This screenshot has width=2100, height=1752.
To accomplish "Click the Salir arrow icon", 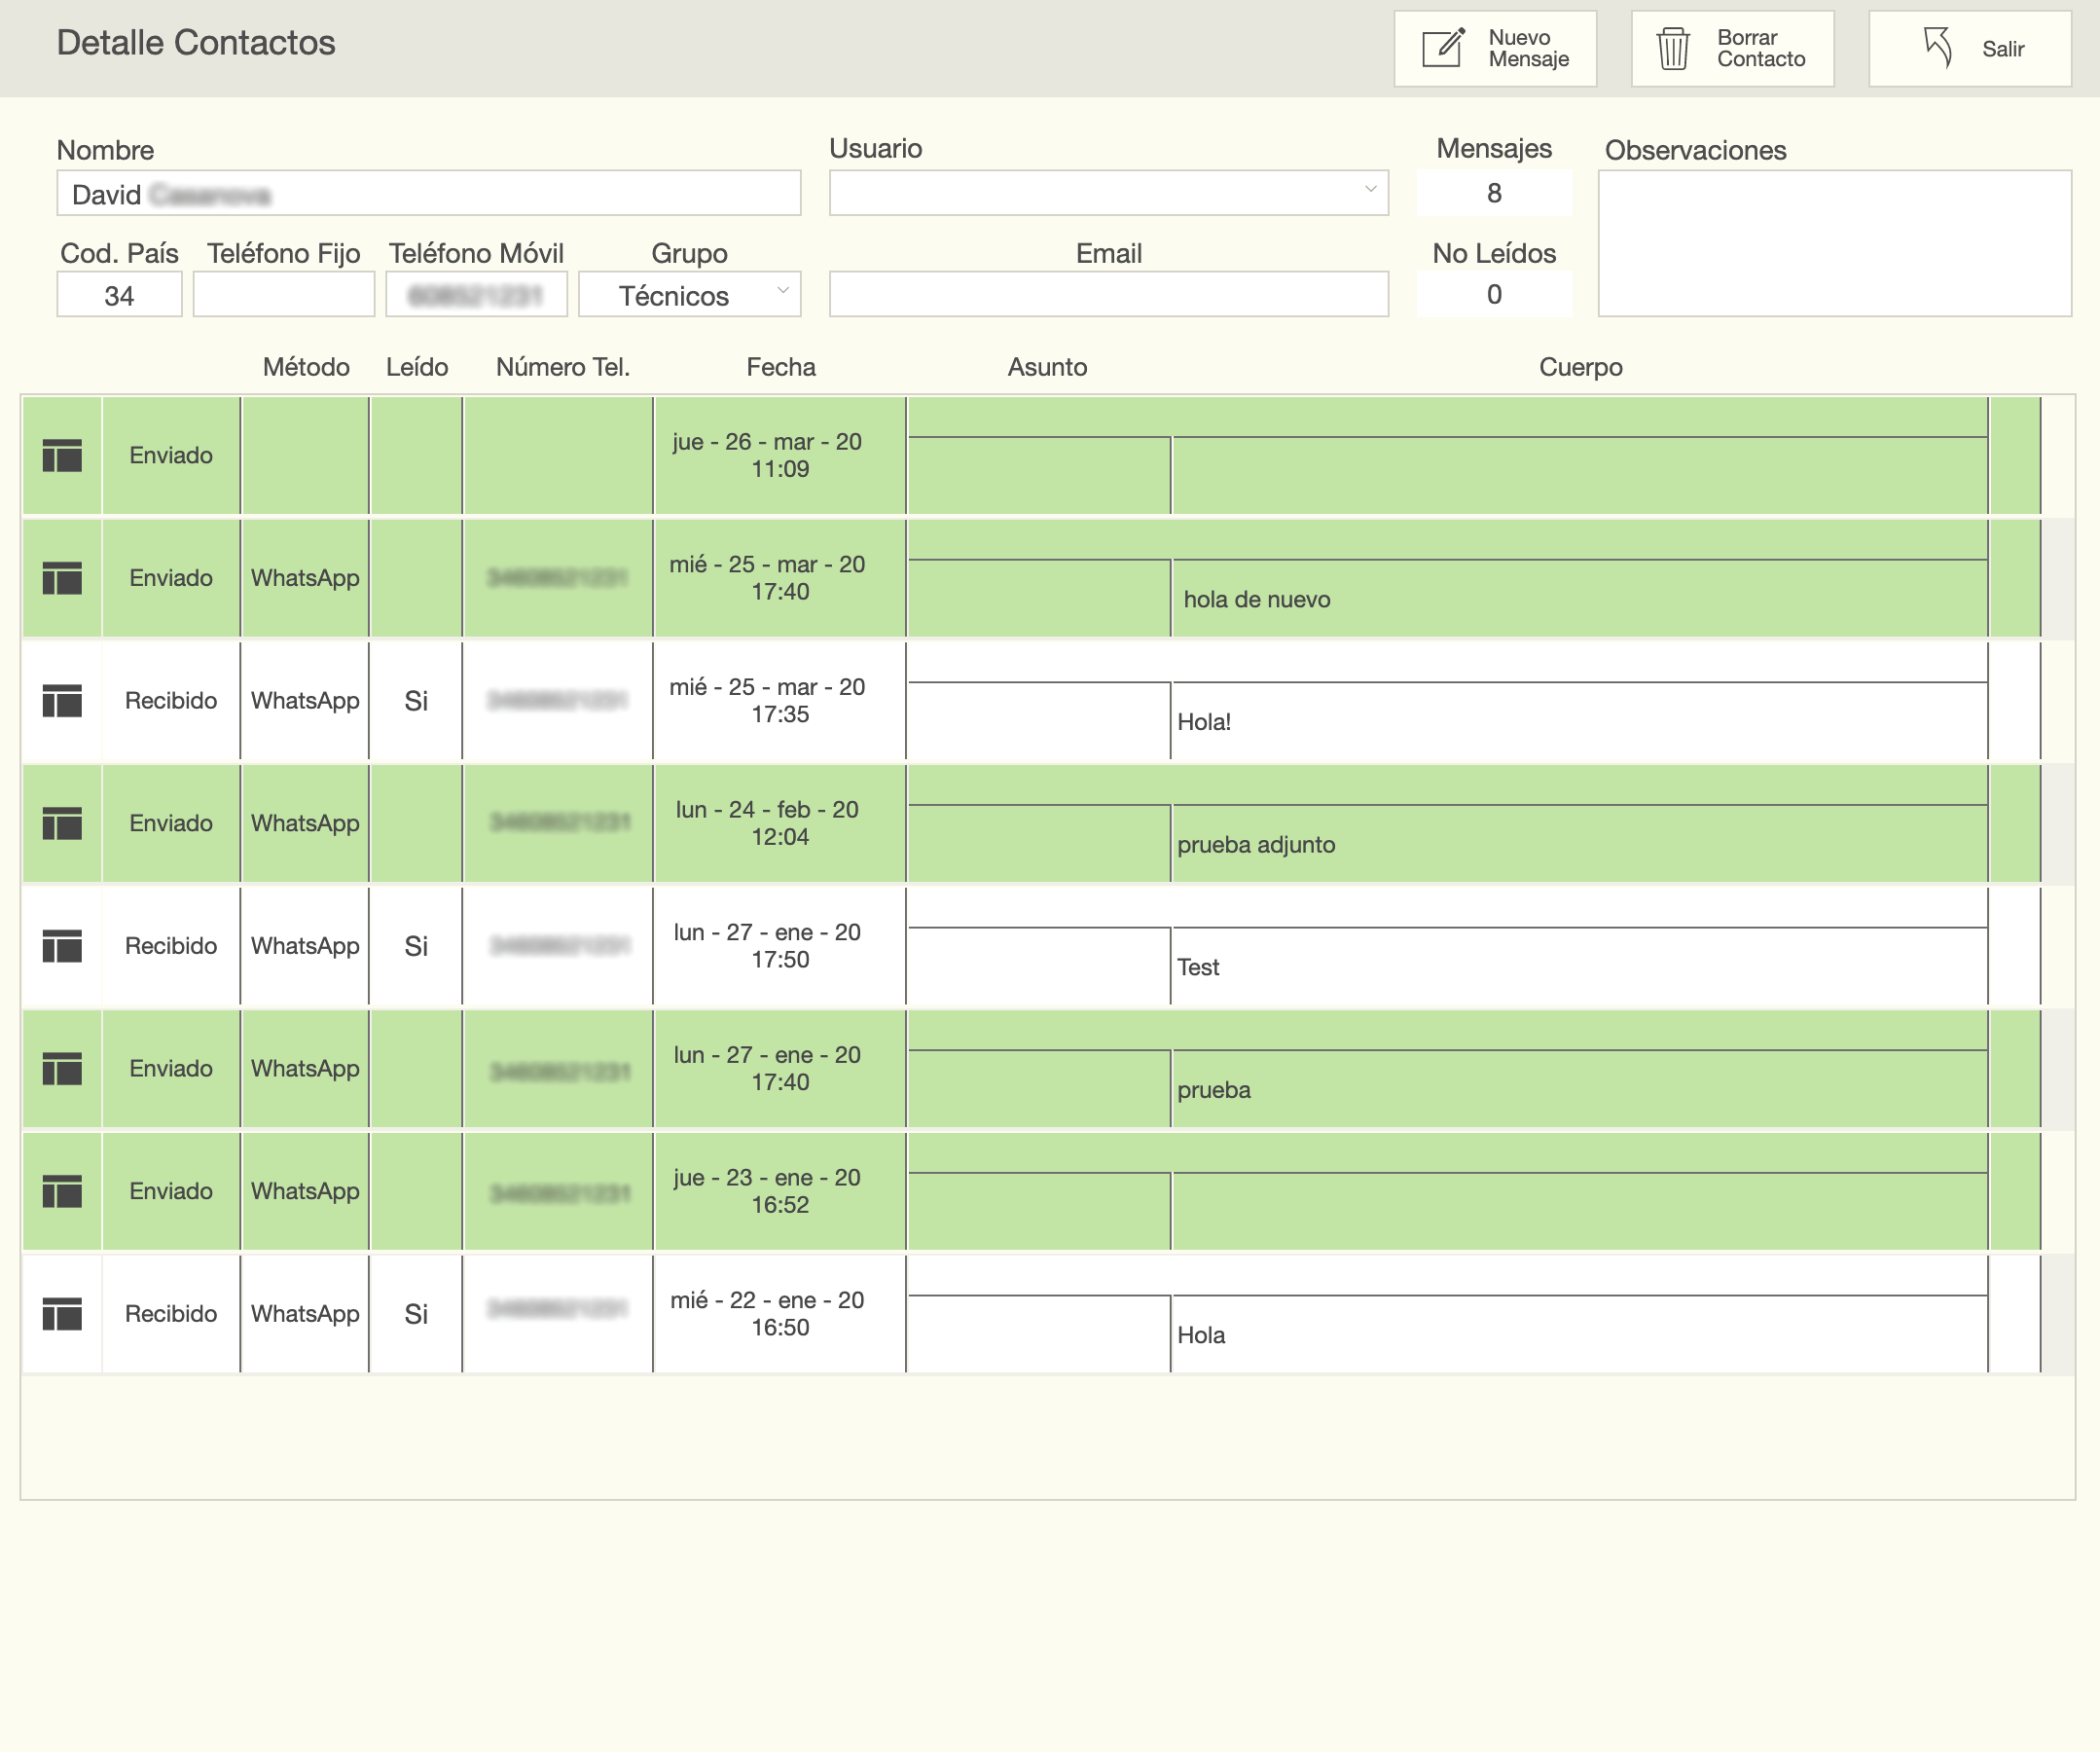I will 1937,47.
